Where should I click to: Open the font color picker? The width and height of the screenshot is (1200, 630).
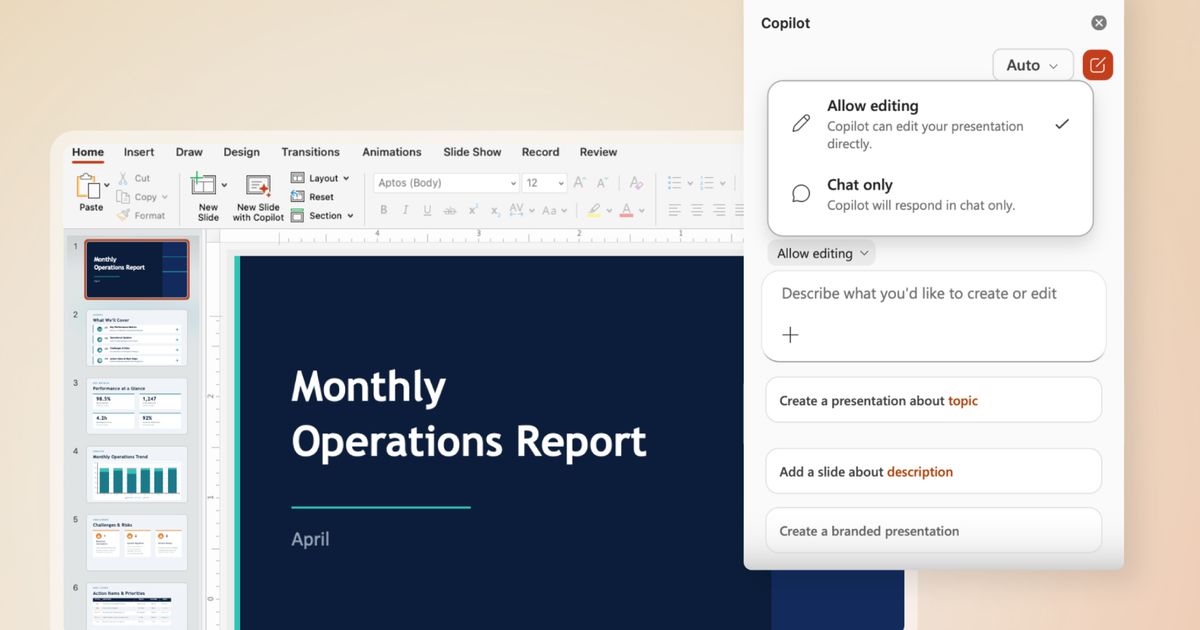[x=627, y=210]
